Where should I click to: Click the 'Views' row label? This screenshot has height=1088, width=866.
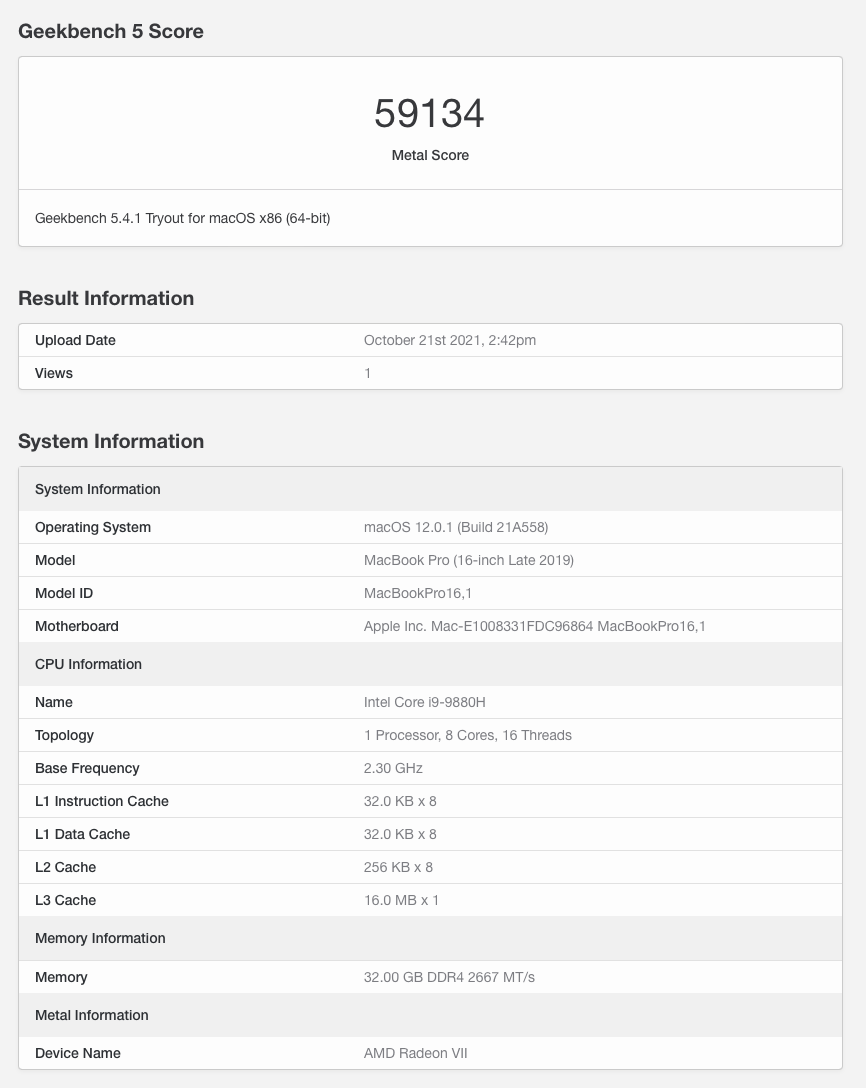coord(53,373)
